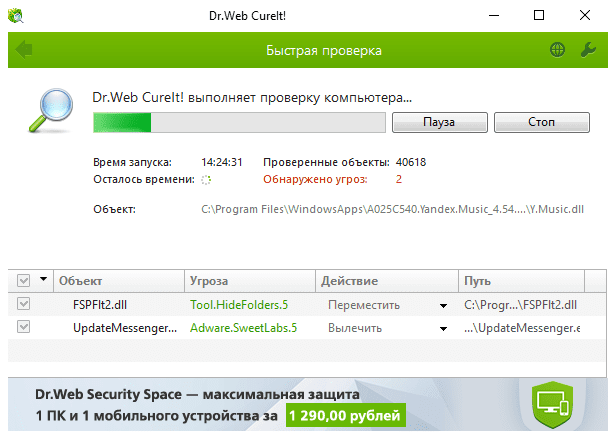Sort by the Угроза column header
Viewport: 616px width, 439px height.
tap(250, 281)
